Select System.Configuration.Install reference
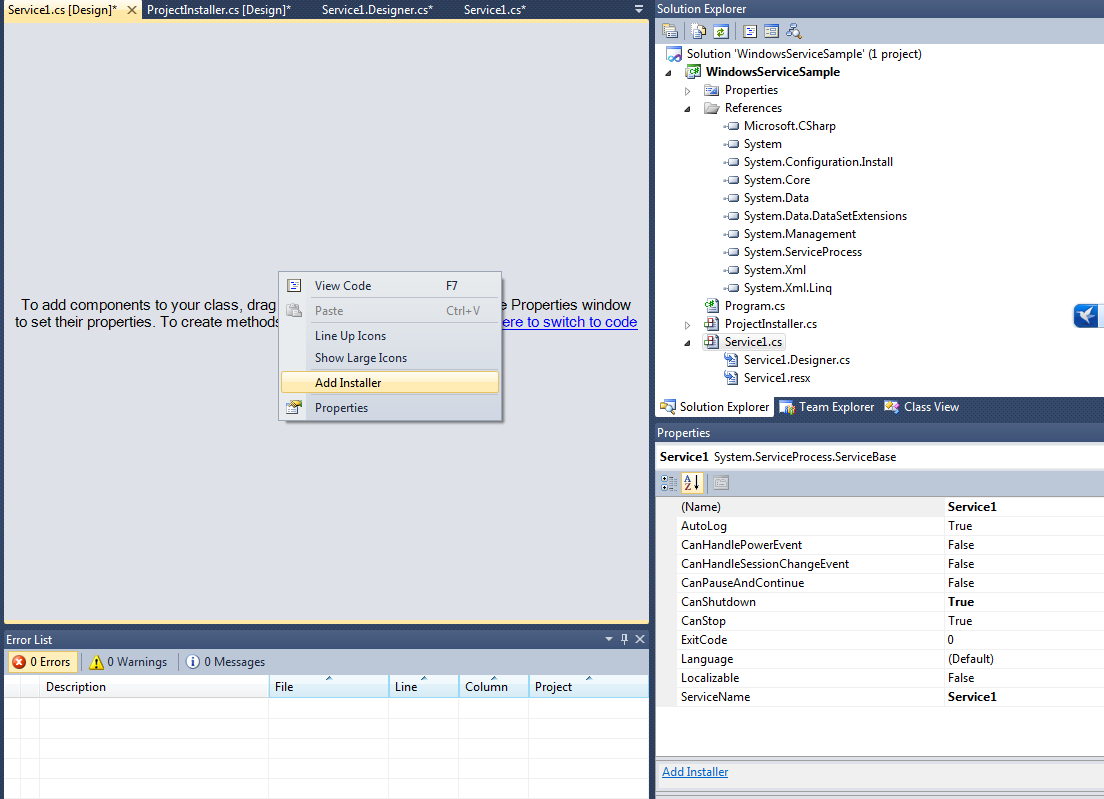The image size is (1104, 799). click(x=818, y=162)
